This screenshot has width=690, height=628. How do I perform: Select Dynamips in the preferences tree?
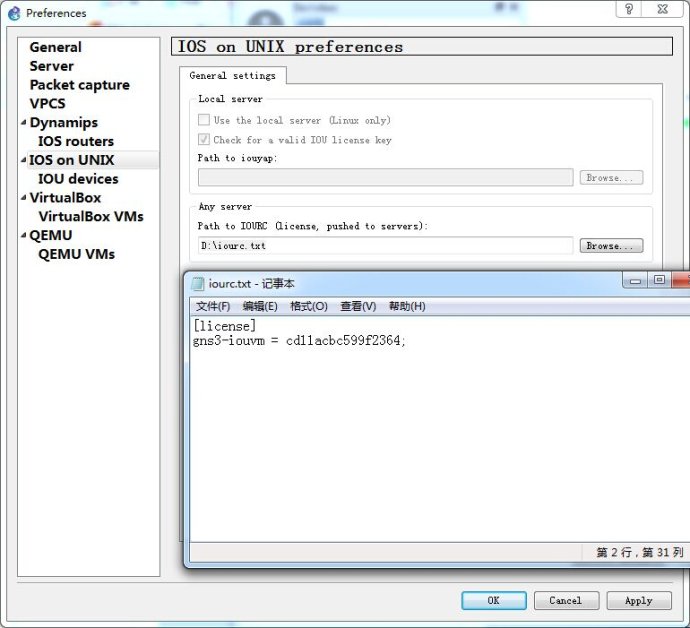pos(64,122)
